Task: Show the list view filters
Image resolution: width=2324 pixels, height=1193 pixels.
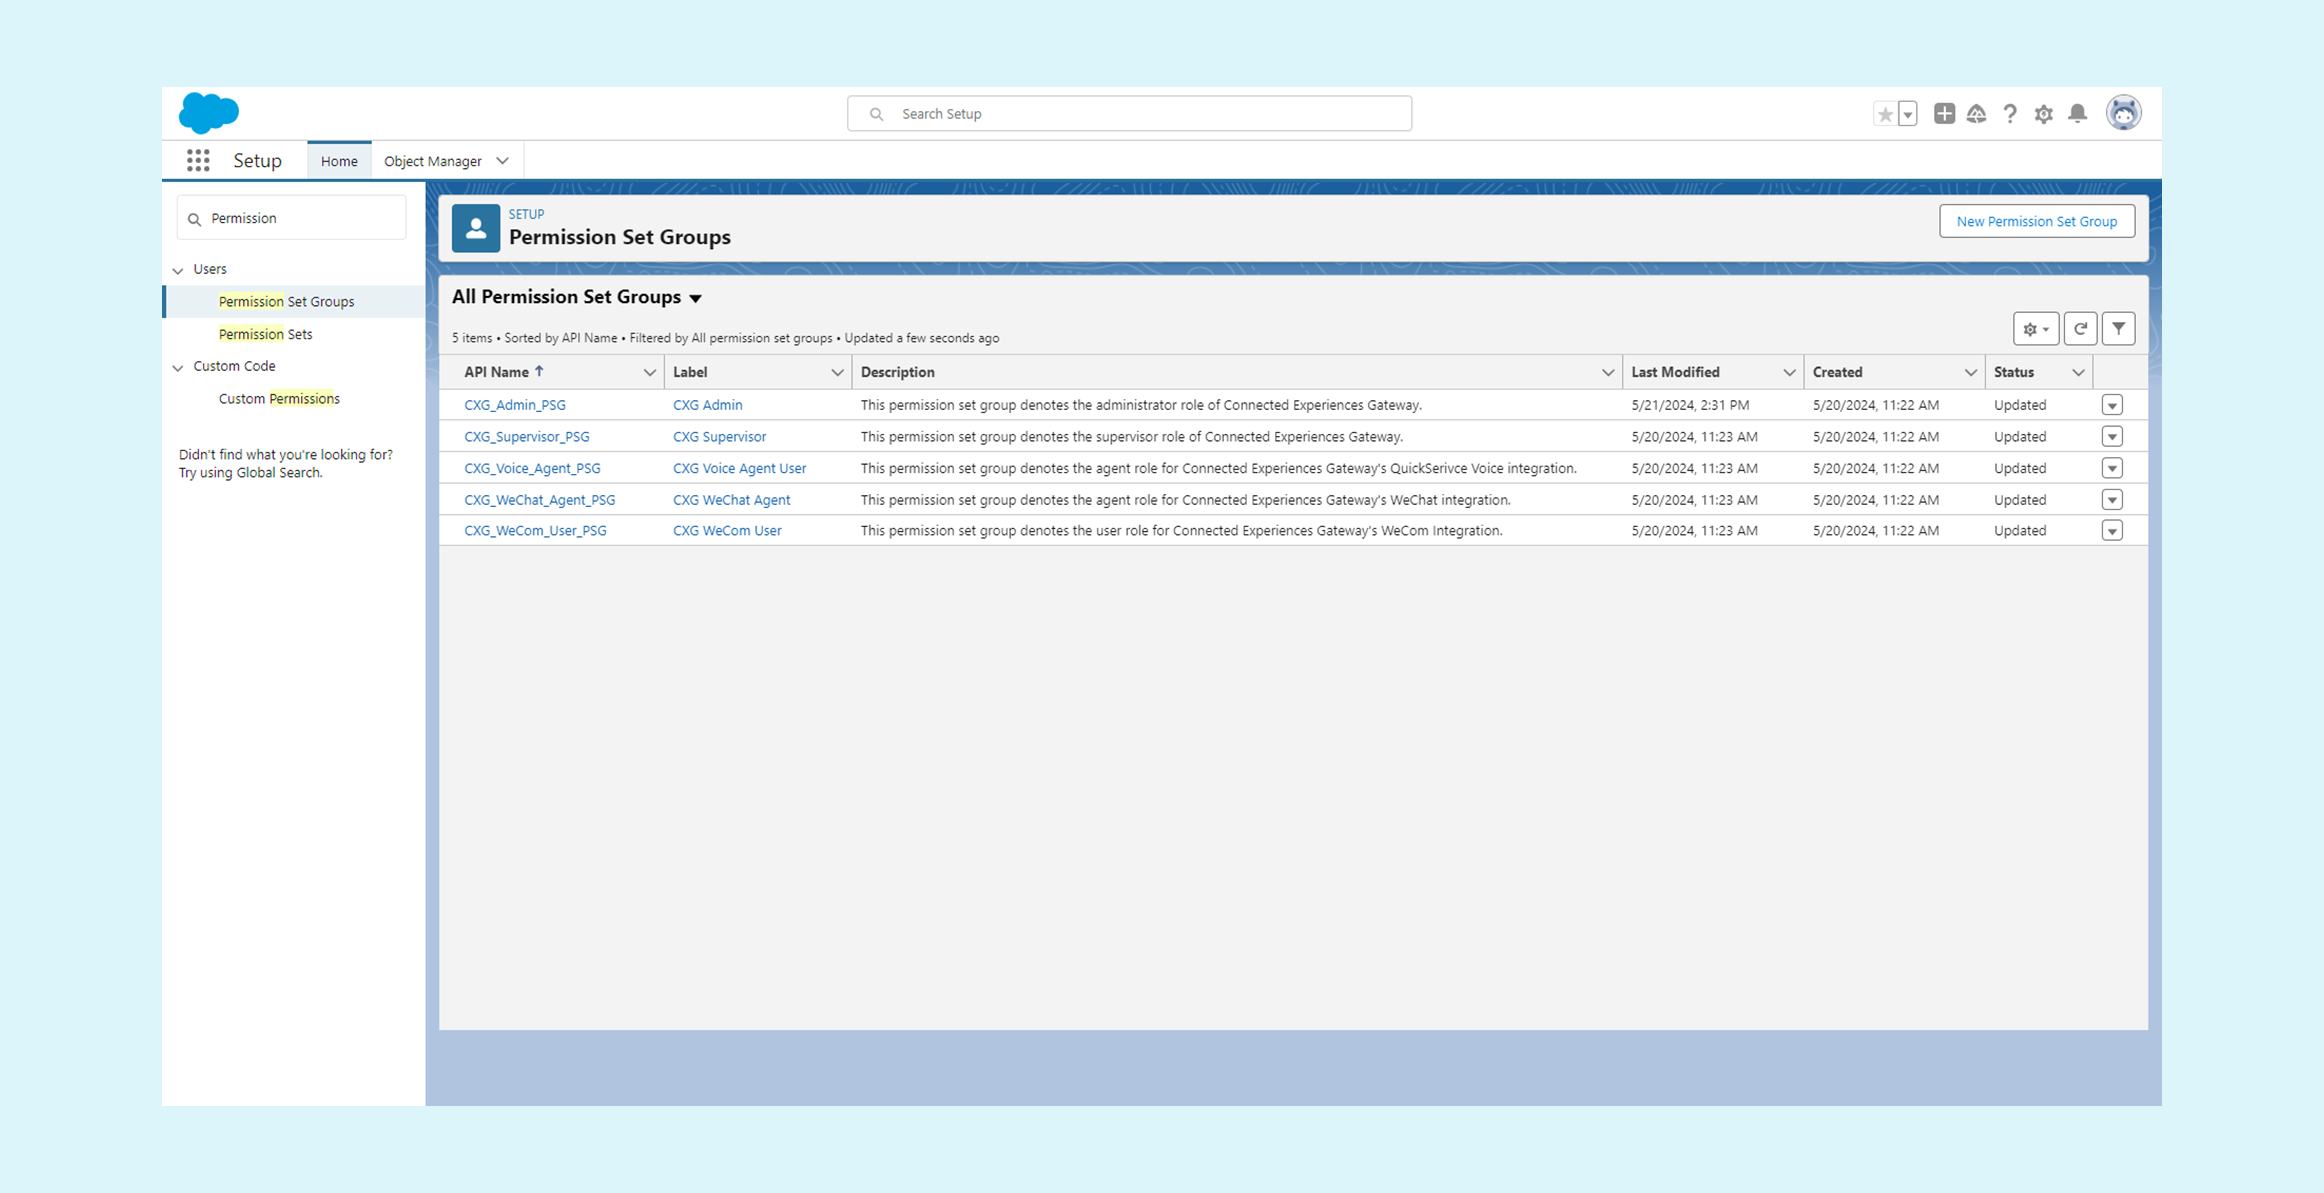Action: pos(2118,329)
